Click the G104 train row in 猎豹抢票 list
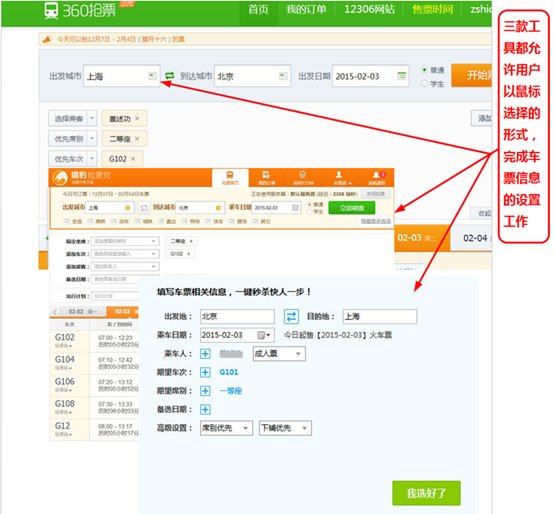The width and height of the screenshot is (554, 514). point(94,364)
